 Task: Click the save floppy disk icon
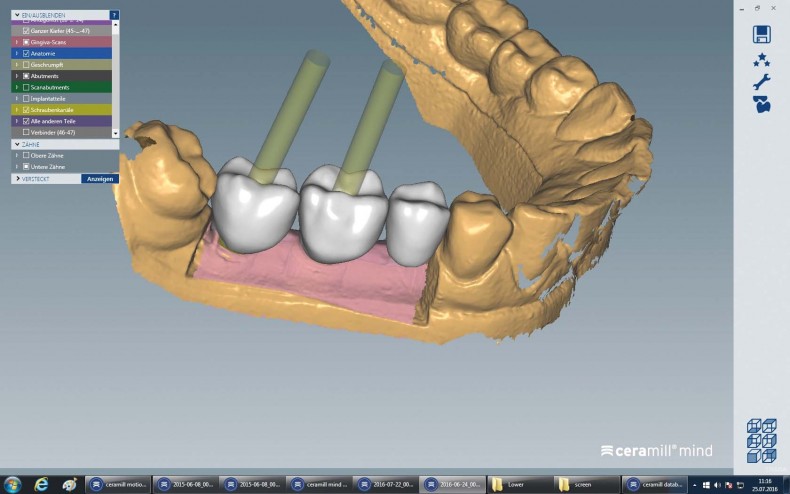[761, 34]
